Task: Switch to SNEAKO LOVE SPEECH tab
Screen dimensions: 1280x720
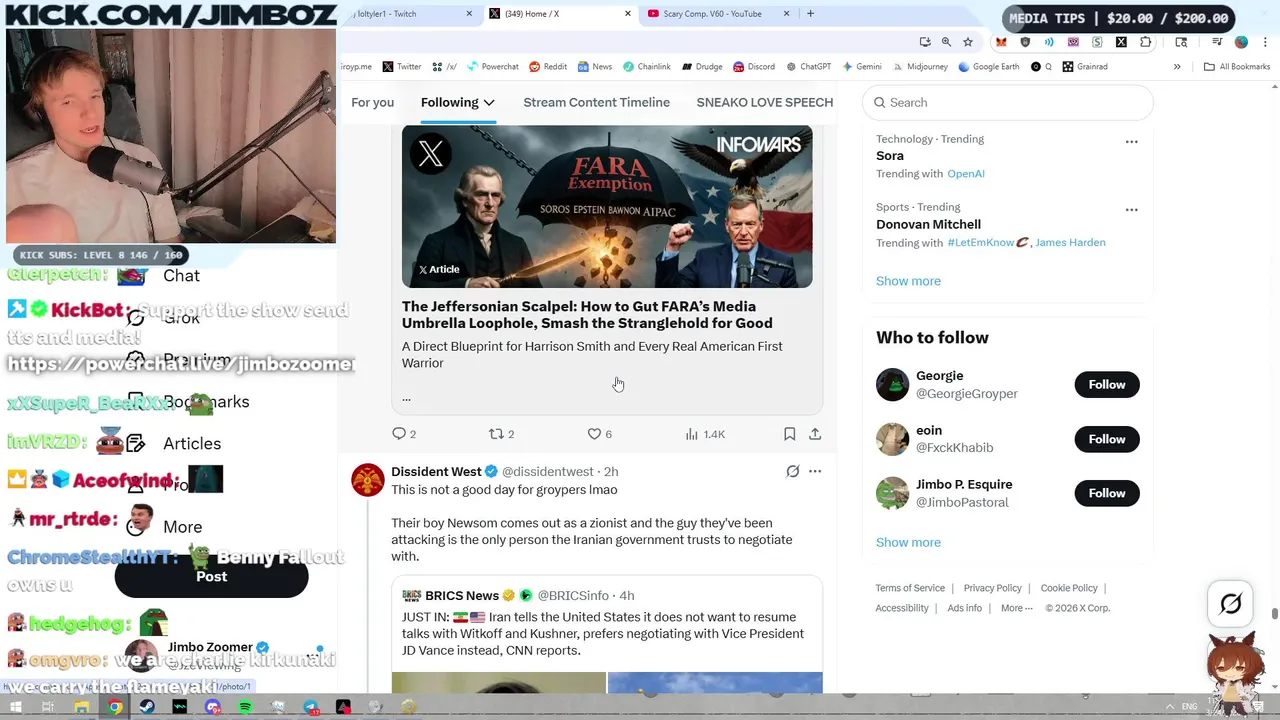Action: (765, 102)
